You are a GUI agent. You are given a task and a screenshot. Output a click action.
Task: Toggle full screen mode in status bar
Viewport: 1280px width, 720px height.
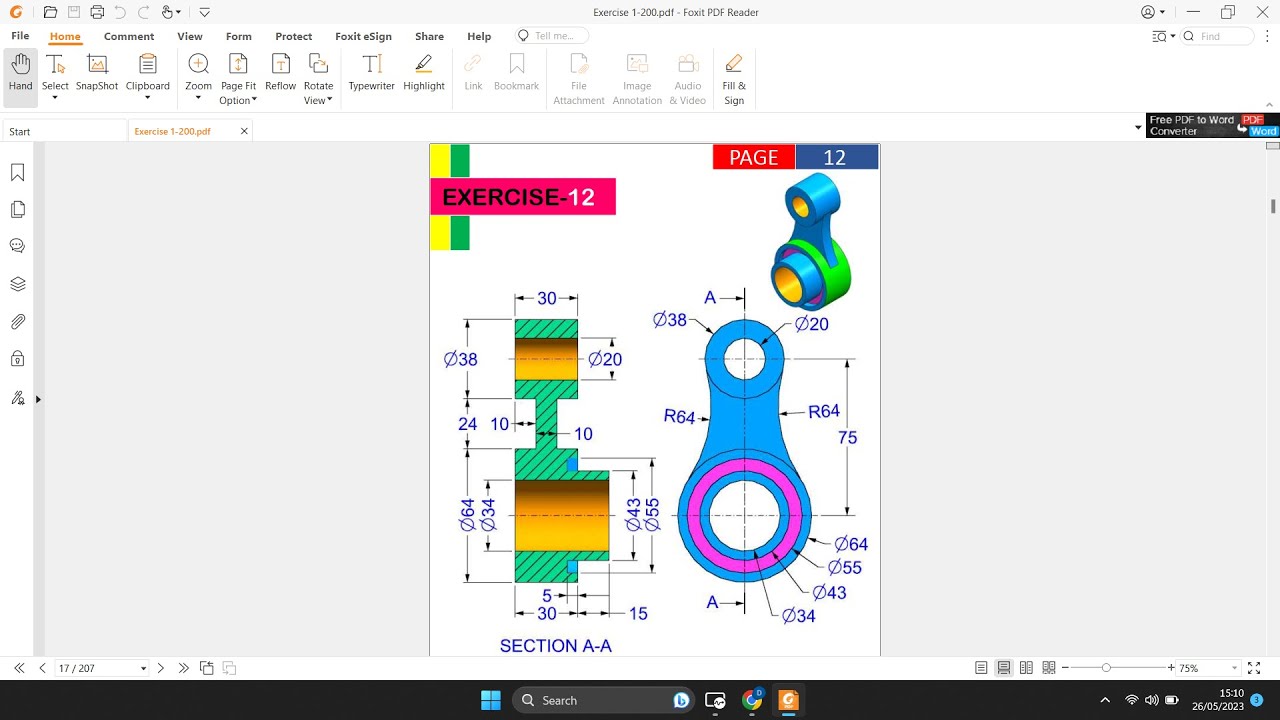point(1254,668)
